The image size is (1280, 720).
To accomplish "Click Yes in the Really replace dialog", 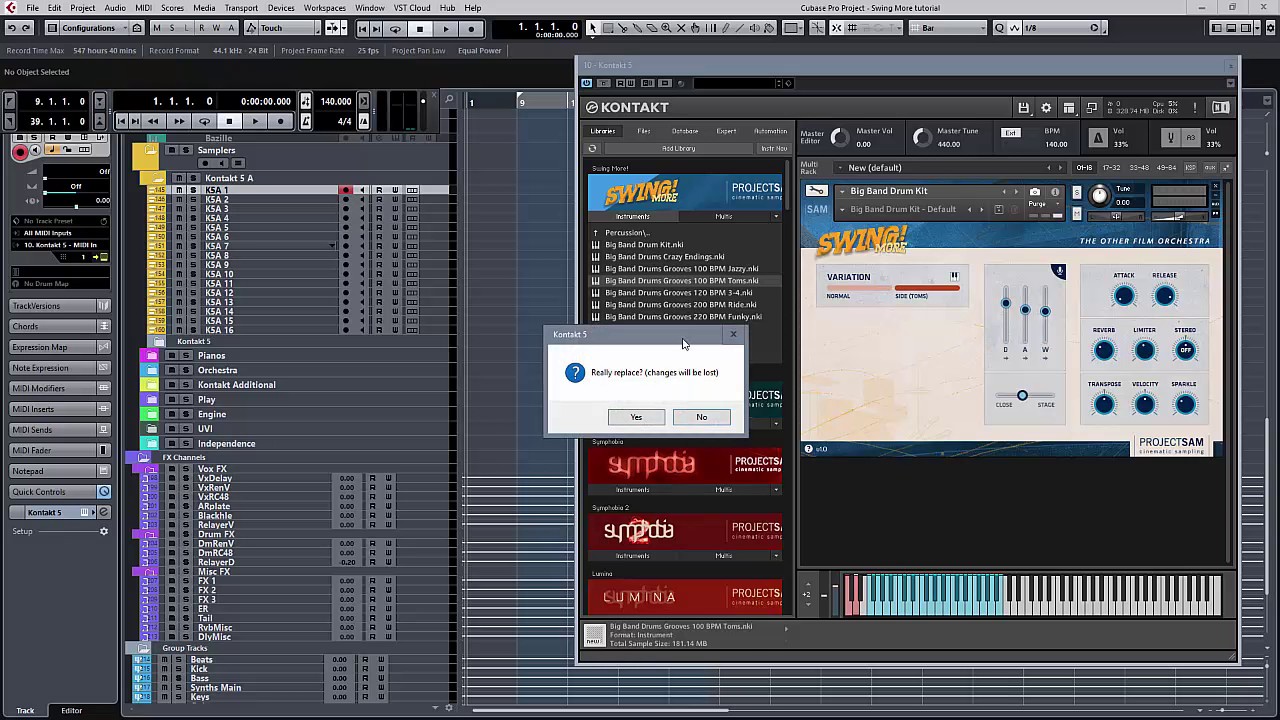I will click(x=636, y=417).
